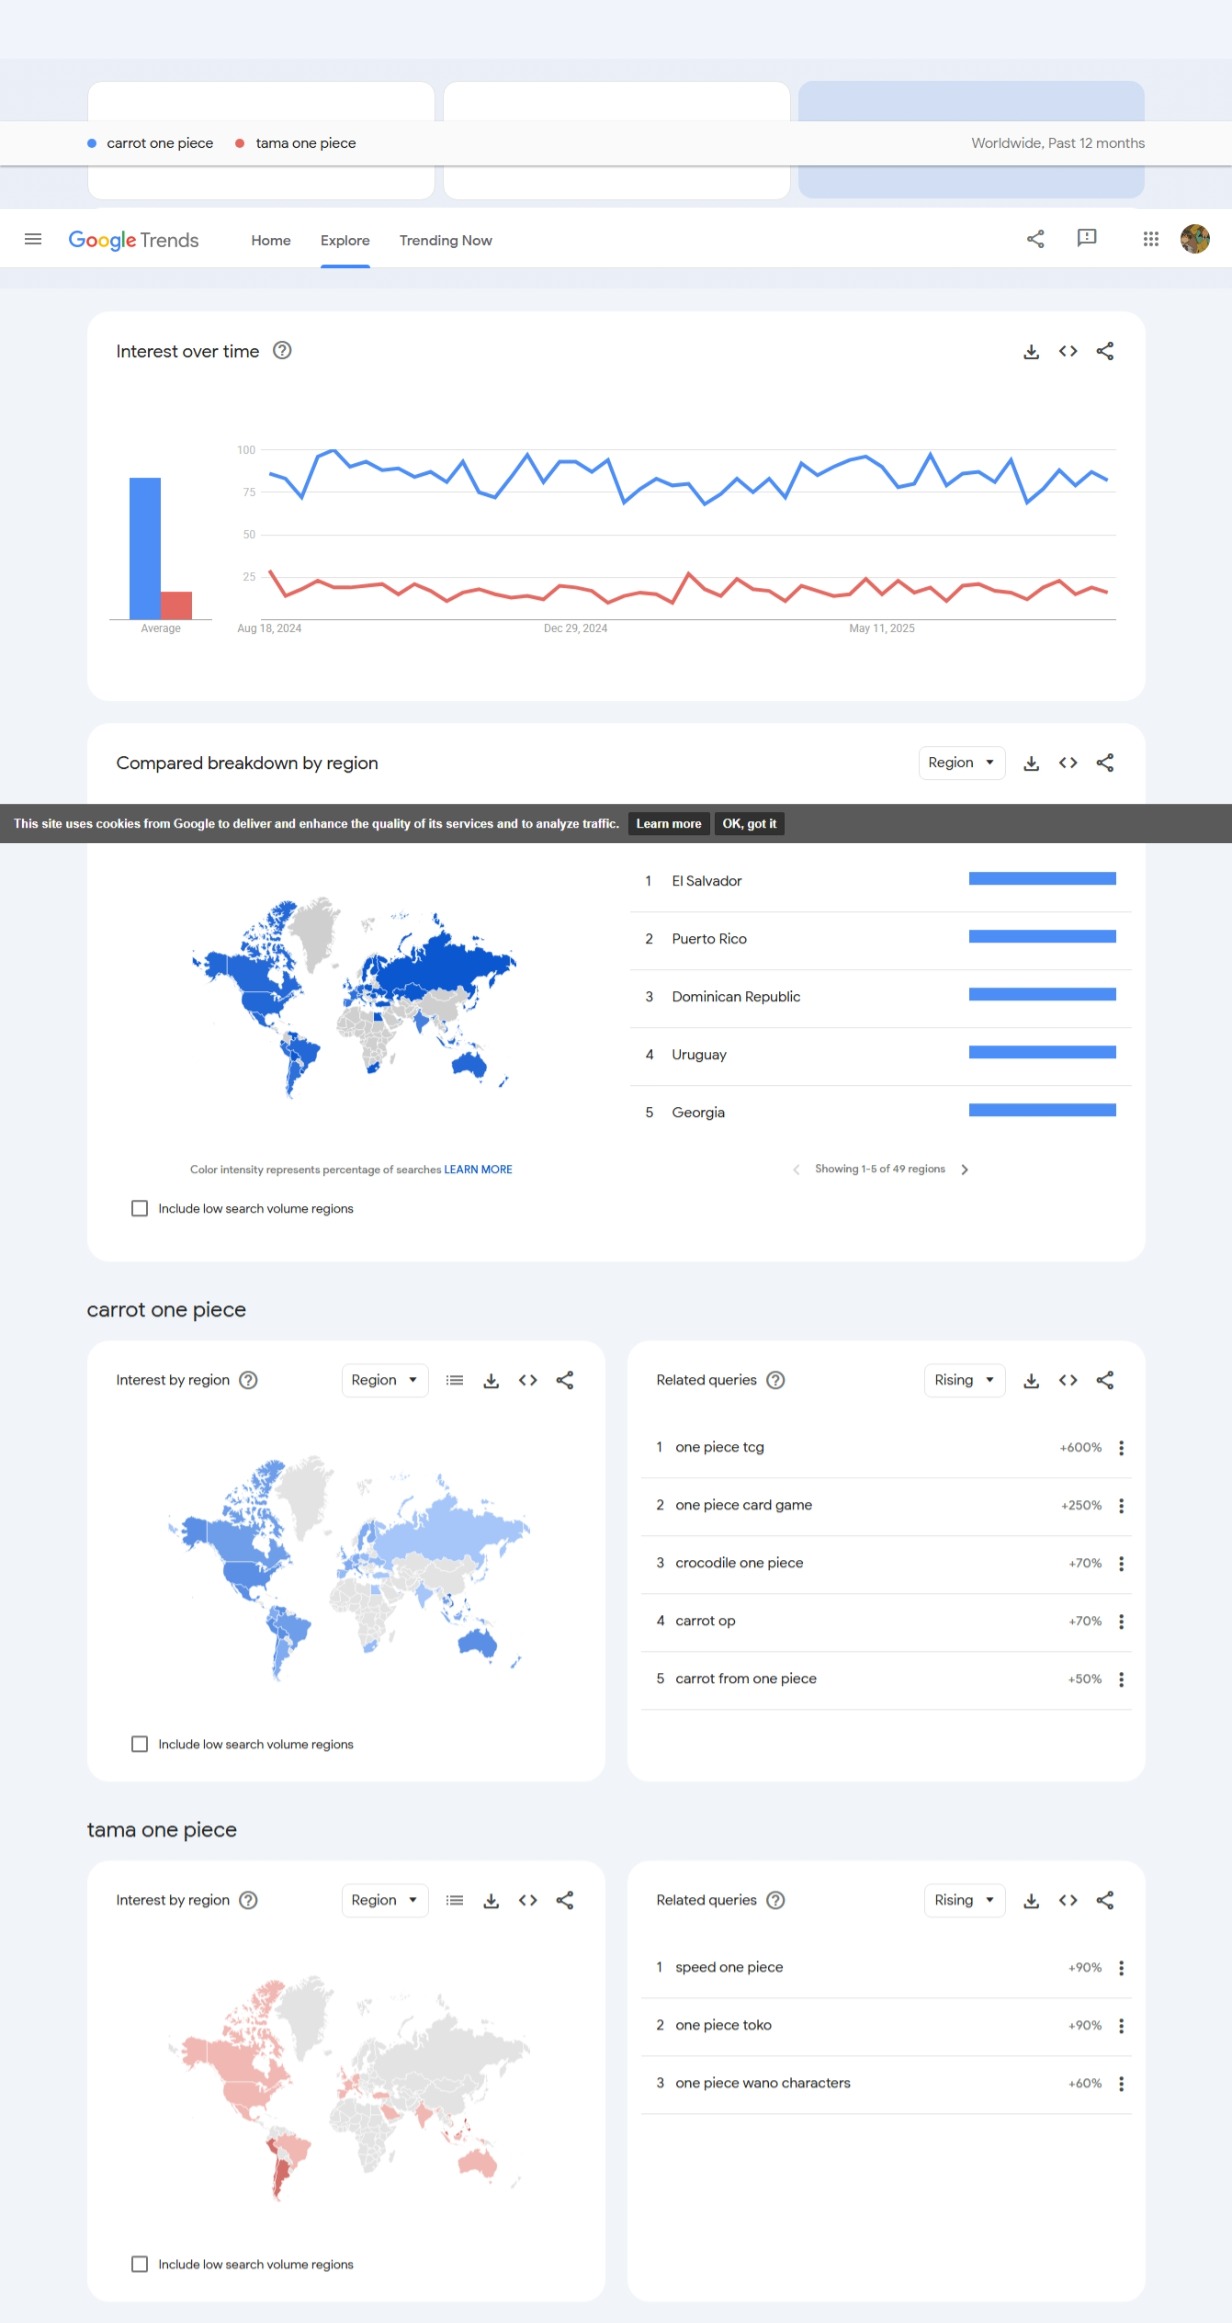Embed the Compared breakdown by region card

tap(1068, 763)
